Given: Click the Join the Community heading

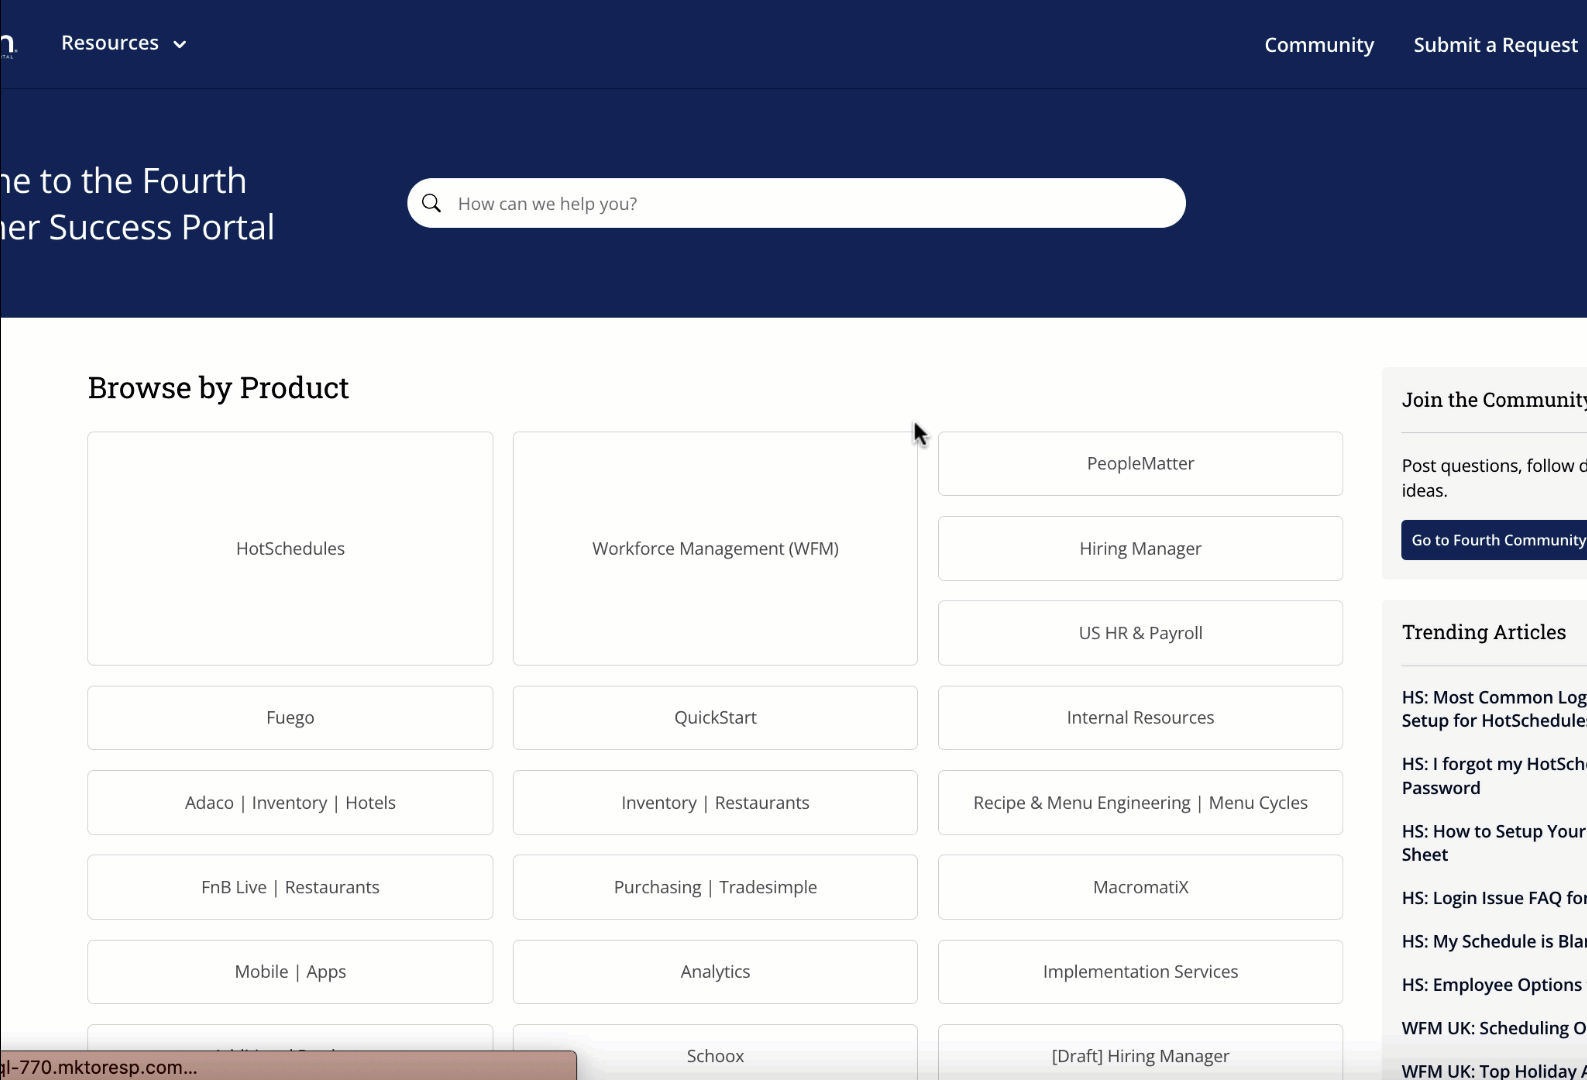Looking at the screenshot, I should point(1494,400).
